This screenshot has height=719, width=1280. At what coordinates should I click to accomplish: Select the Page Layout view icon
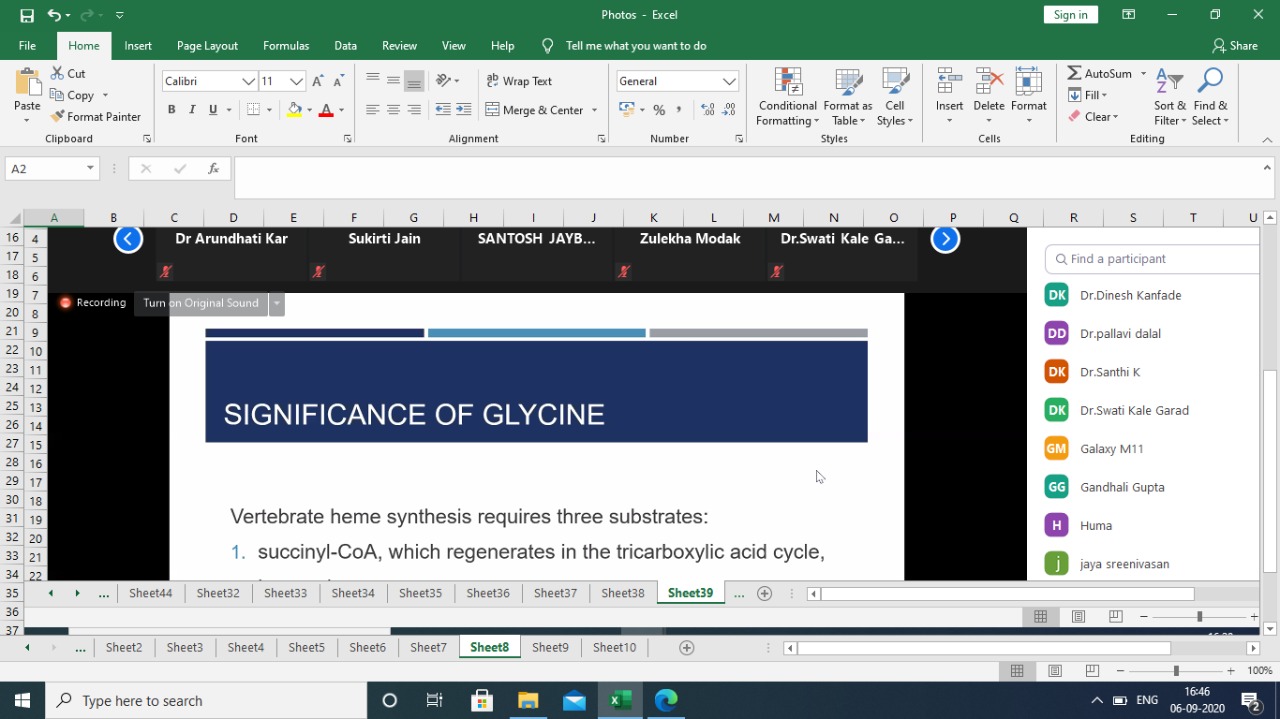tap(1055, 671)
